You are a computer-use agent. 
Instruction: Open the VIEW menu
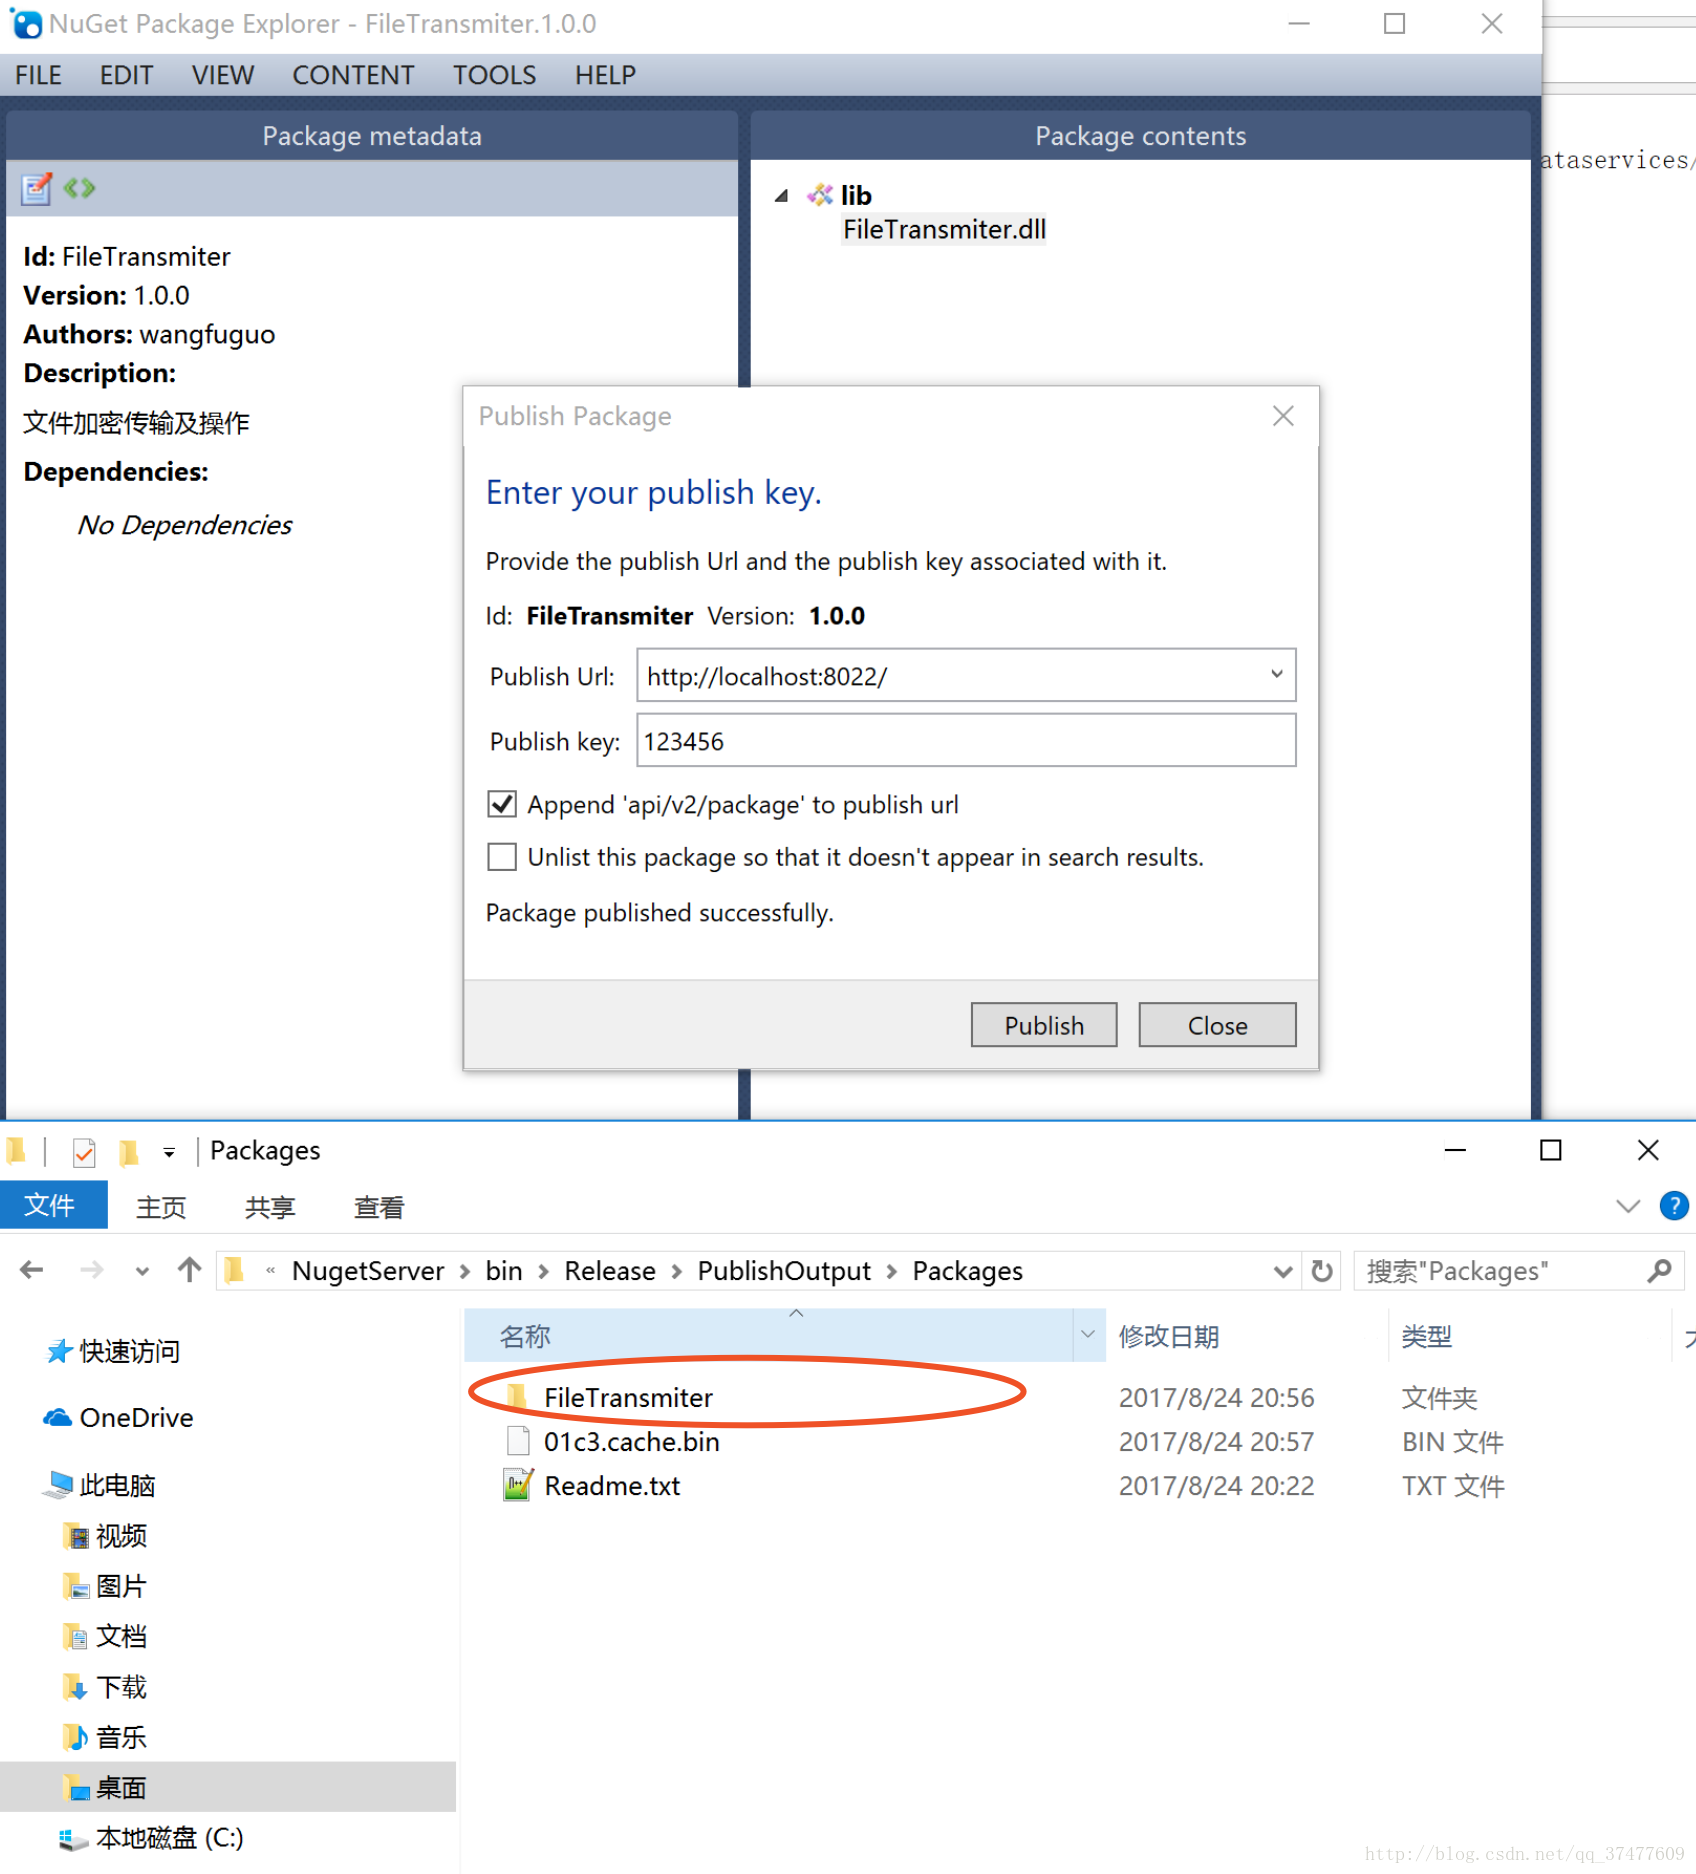(x=223, y=75)
